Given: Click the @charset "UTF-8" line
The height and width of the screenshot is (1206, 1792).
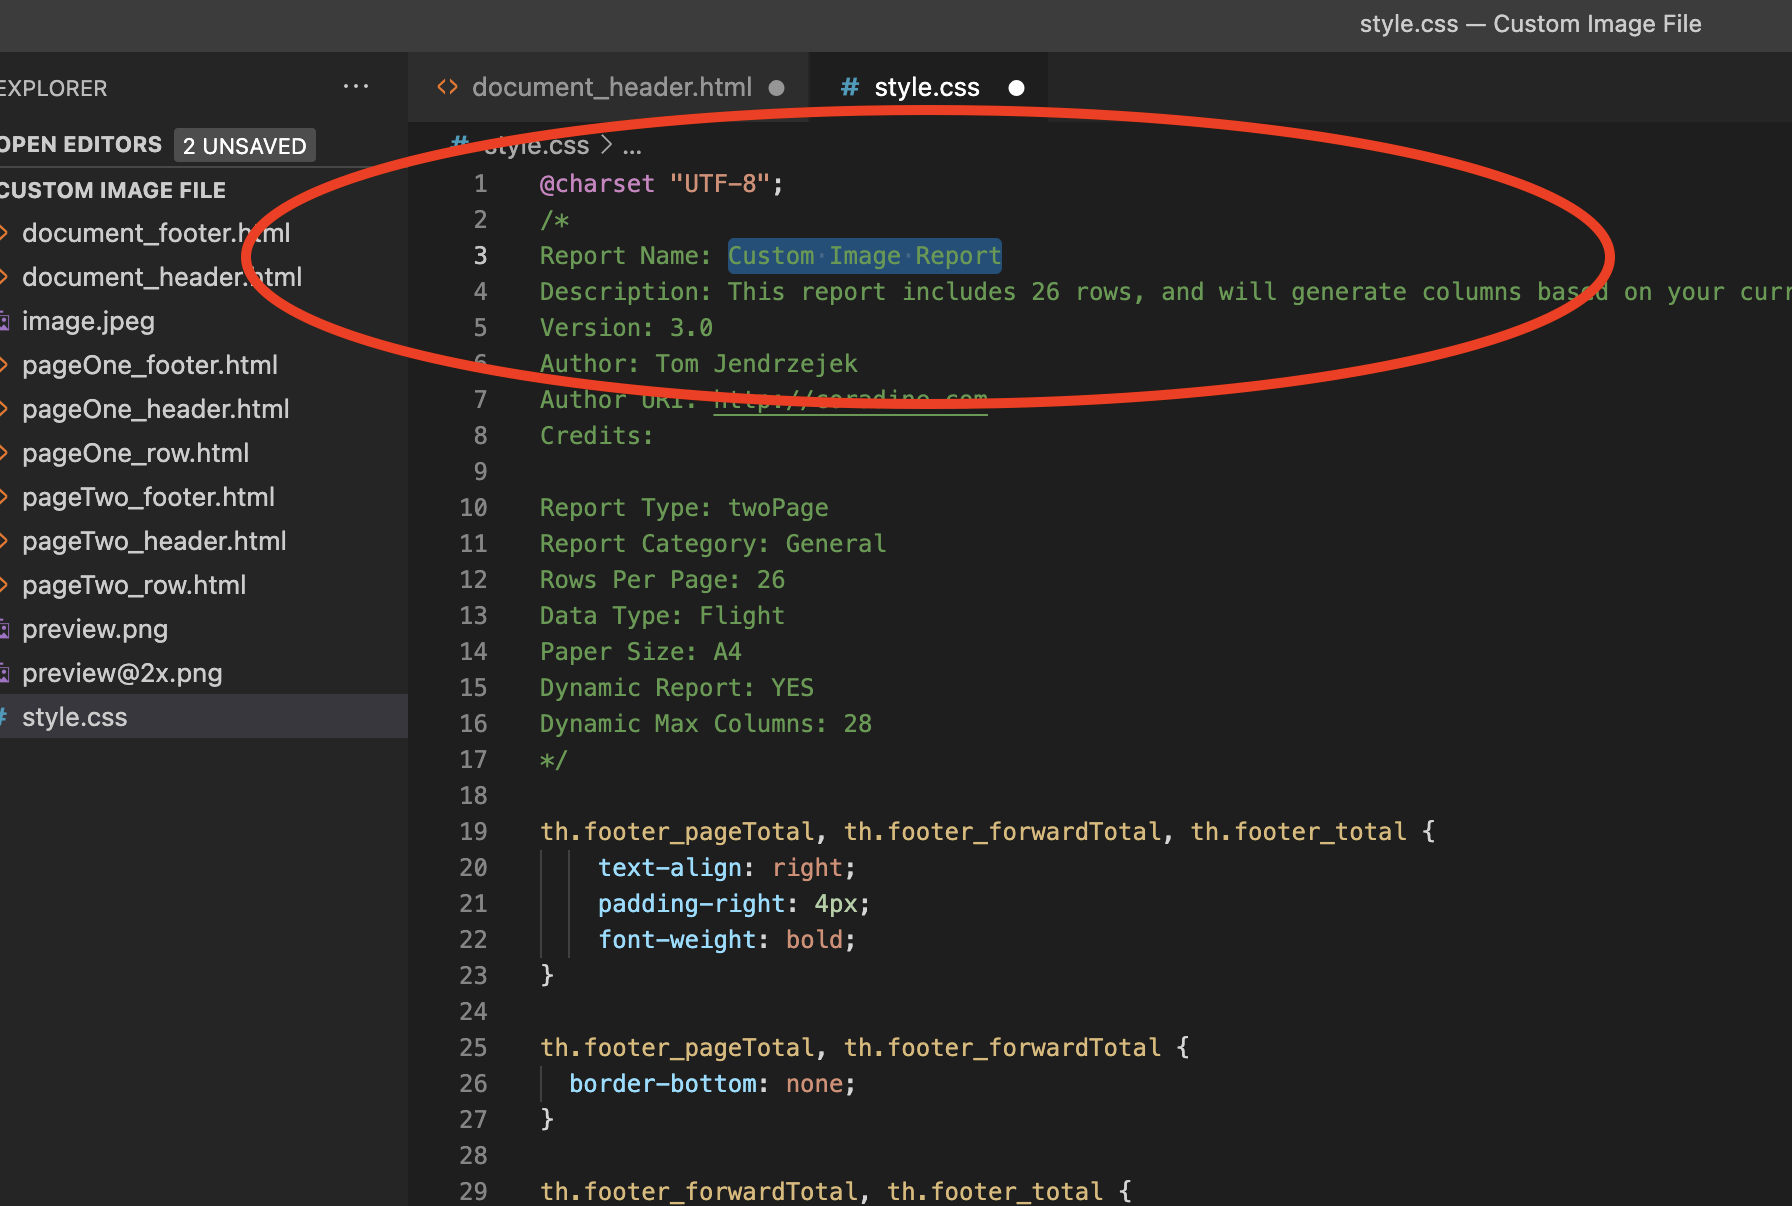Looking at the screenshot, I should pos(661,184).
